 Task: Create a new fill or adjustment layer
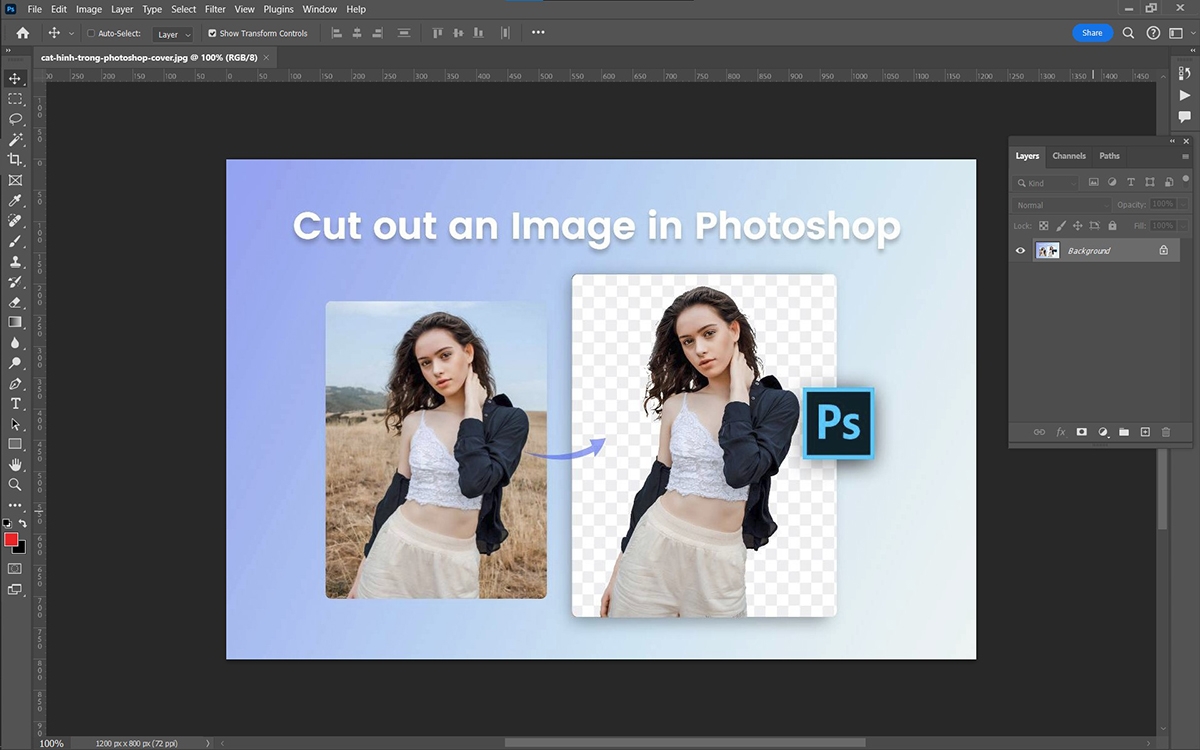point(1103,432)
